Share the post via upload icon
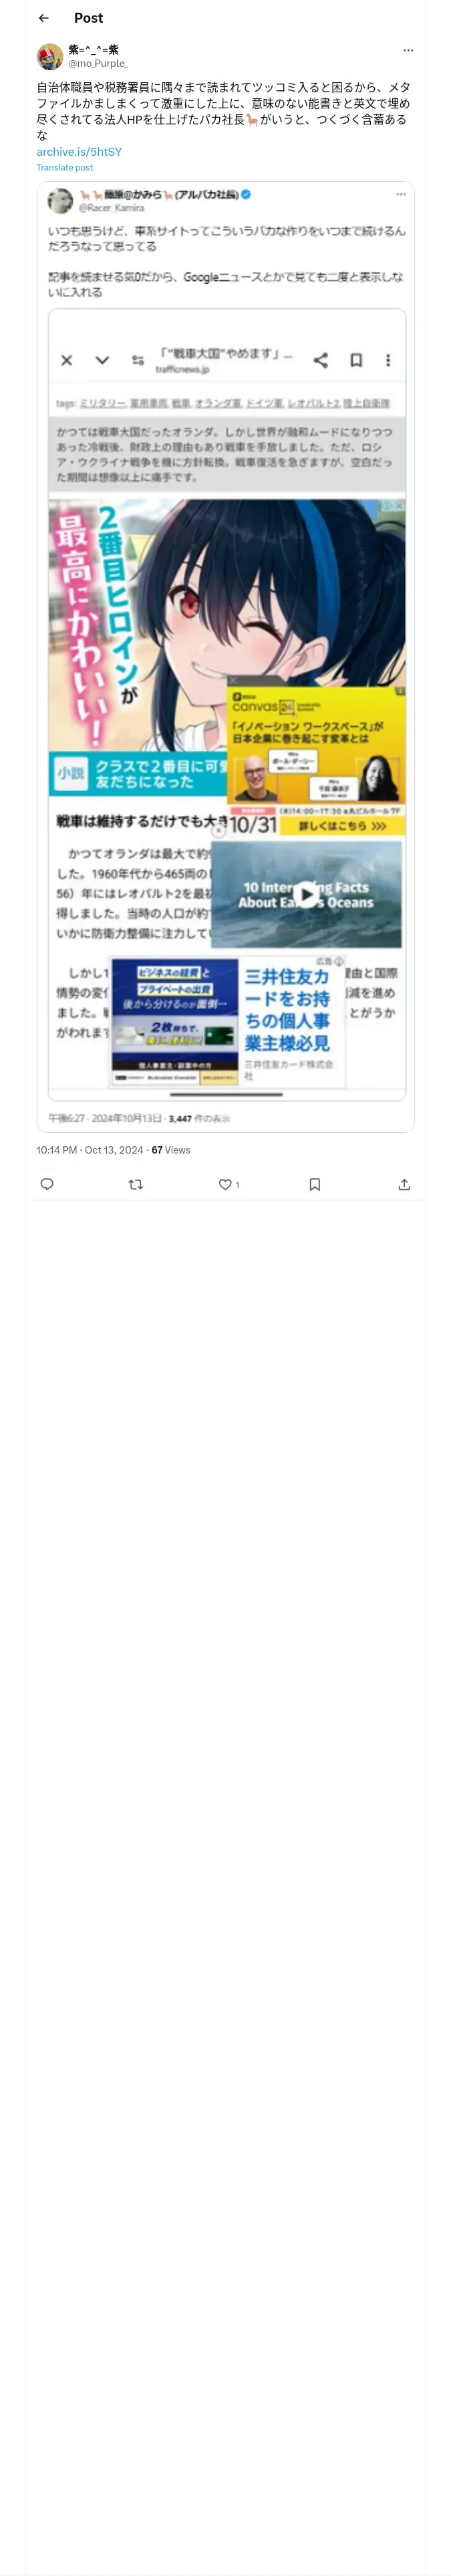Screen dimensions: 451x2576 [404, 1184]
